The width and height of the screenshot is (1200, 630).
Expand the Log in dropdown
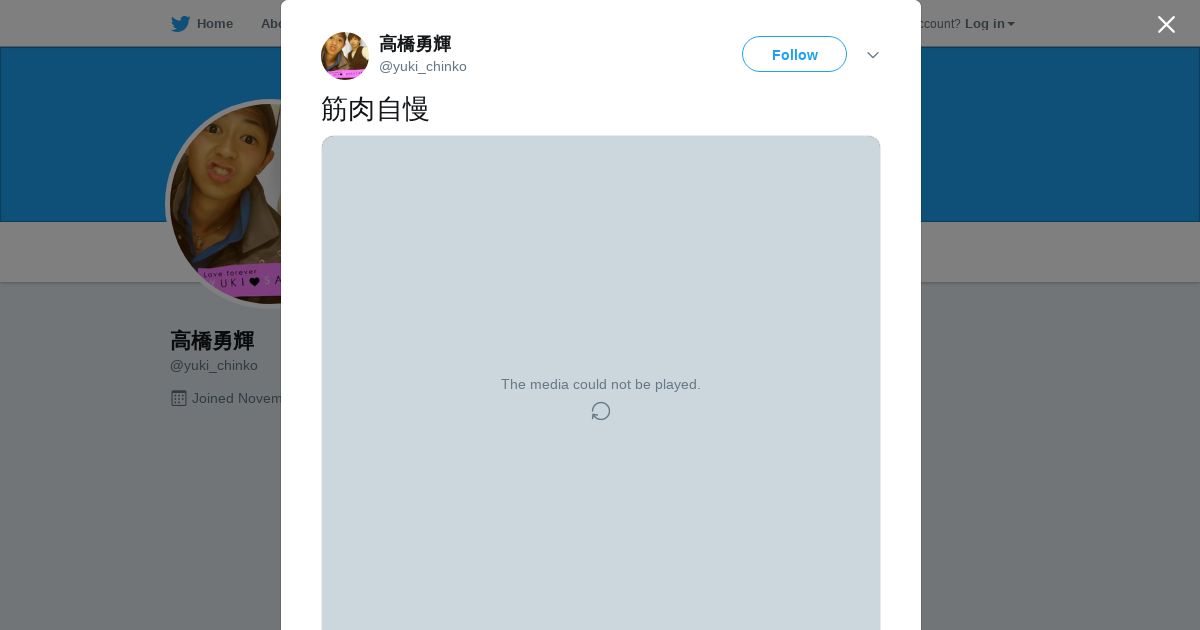coord(989,24)
